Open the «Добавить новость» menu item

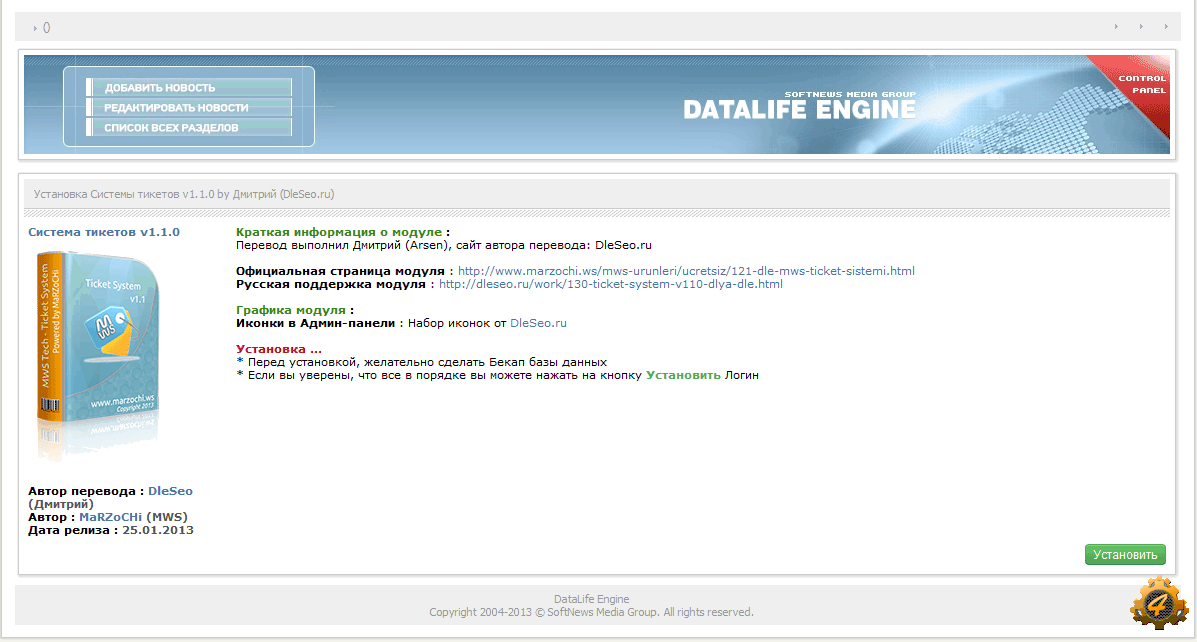click(x=189, y=87)
